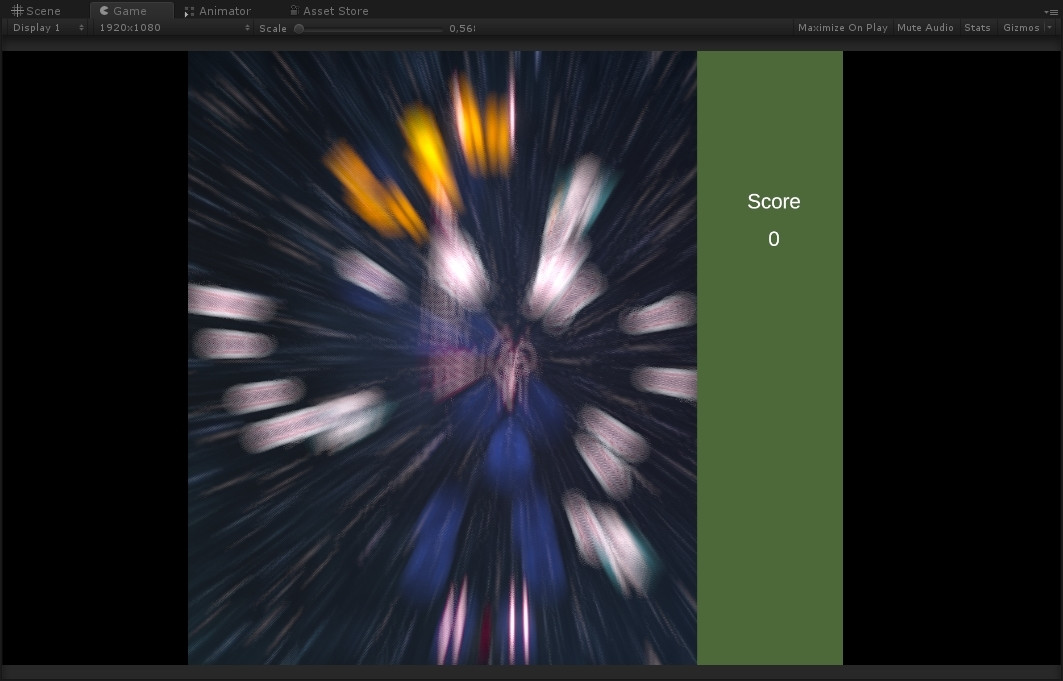The width and height of the screenshot is (1063, 681).
Task: Open the Animator tab
Action: point(218,11)
